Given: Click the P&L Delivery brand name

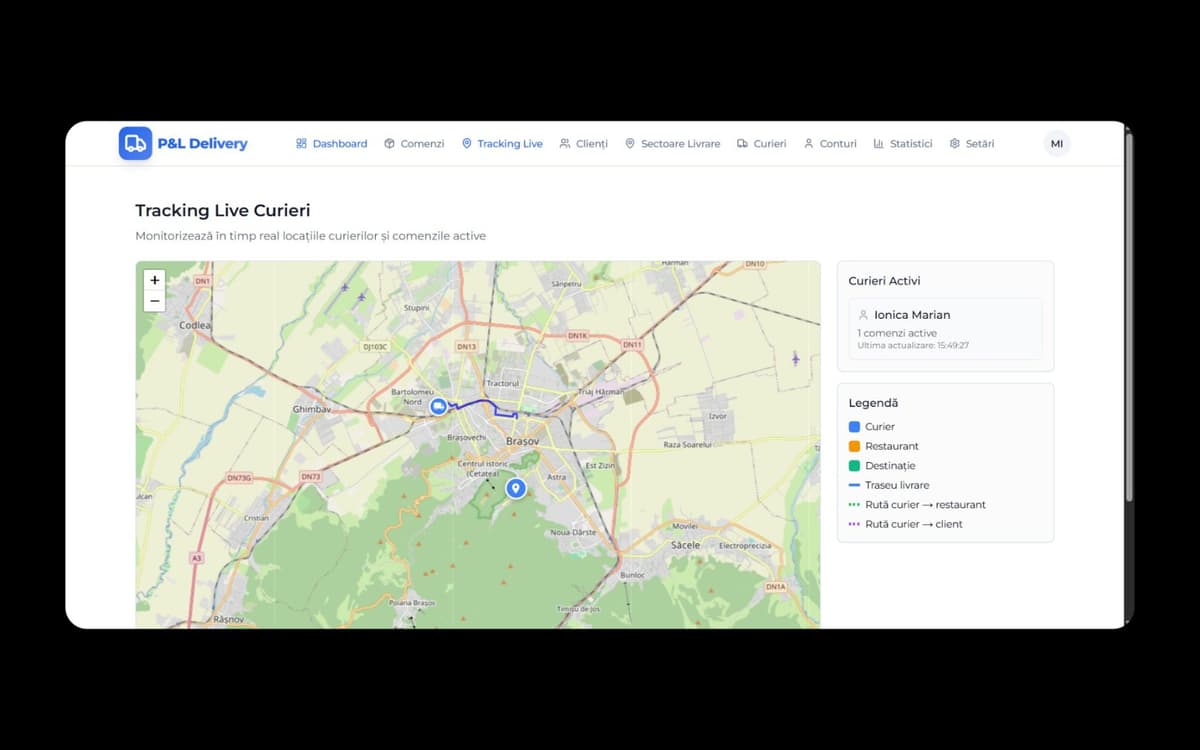Looking at the screenshot, I should point(202,144).
